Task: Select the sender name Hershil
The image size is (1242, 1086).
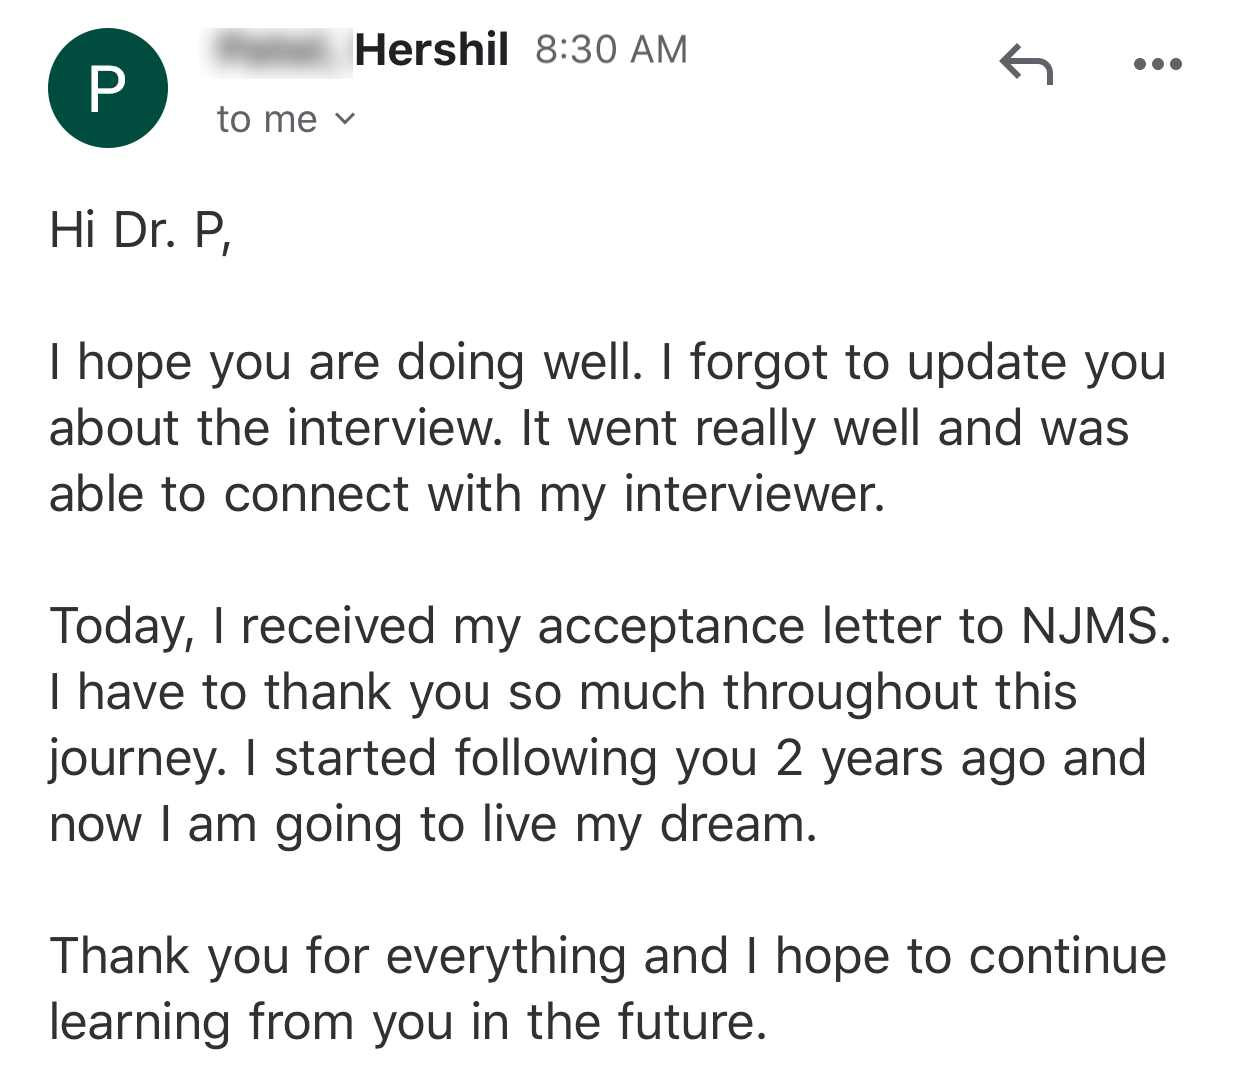Action: pos(431,50)
